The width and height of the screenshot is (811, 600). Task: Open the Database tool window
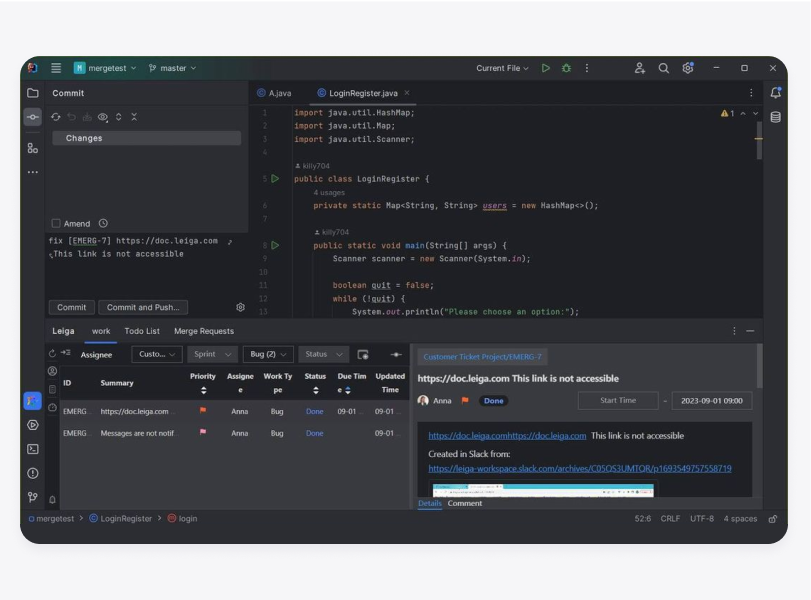(775, 117)
